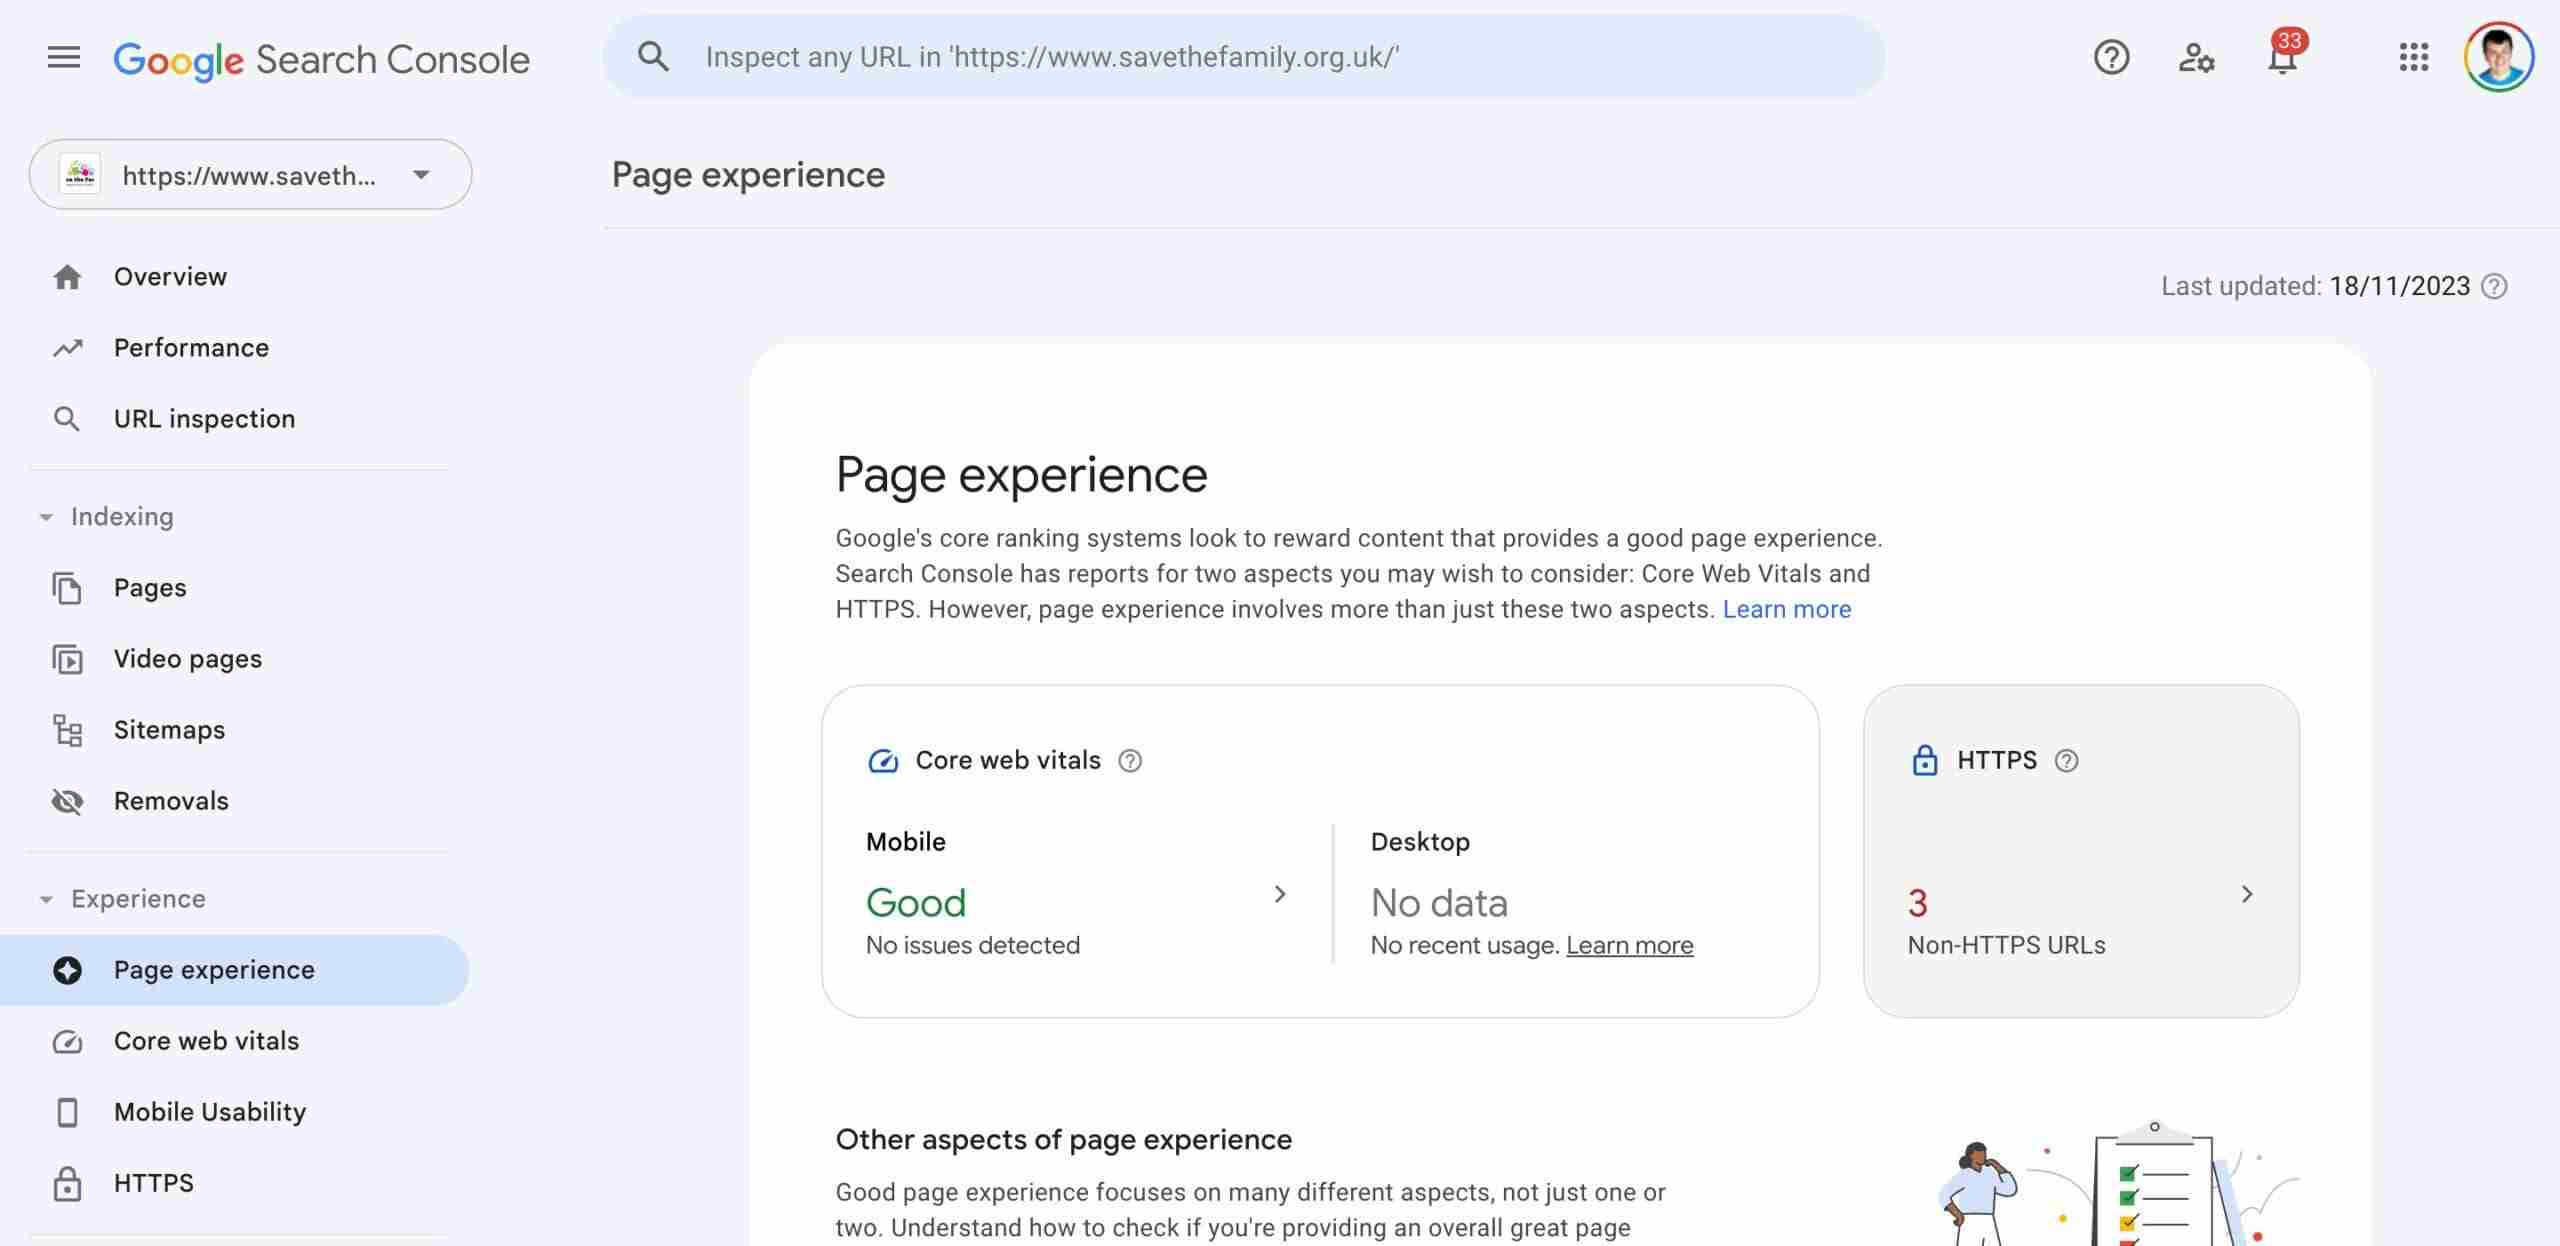
Task: Click the Learn more link about page experience
Action: coord(1786,609)
